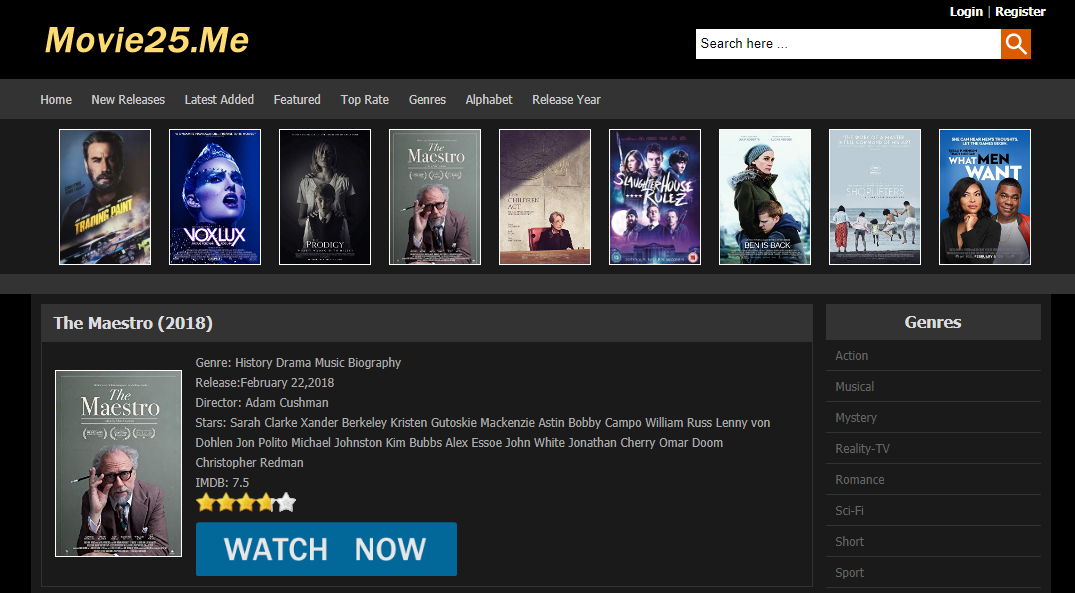The width and height of the screenshot is (1075, 593).
Task: Open New Releases navigation item
Action: [128, 99]
